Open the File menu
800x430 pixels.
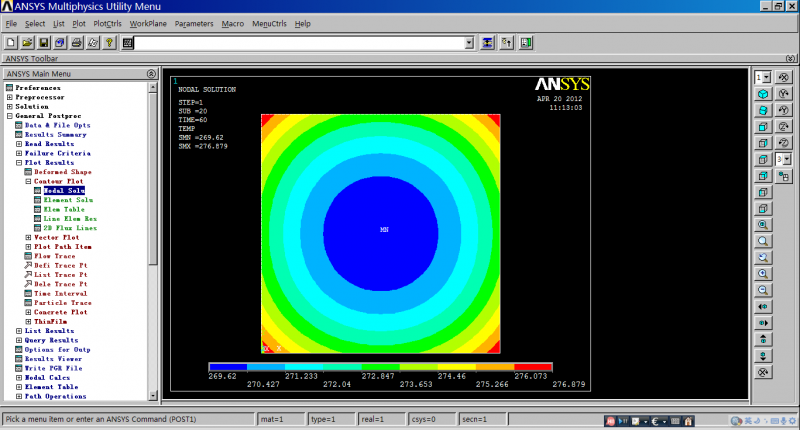coord(11,23)
